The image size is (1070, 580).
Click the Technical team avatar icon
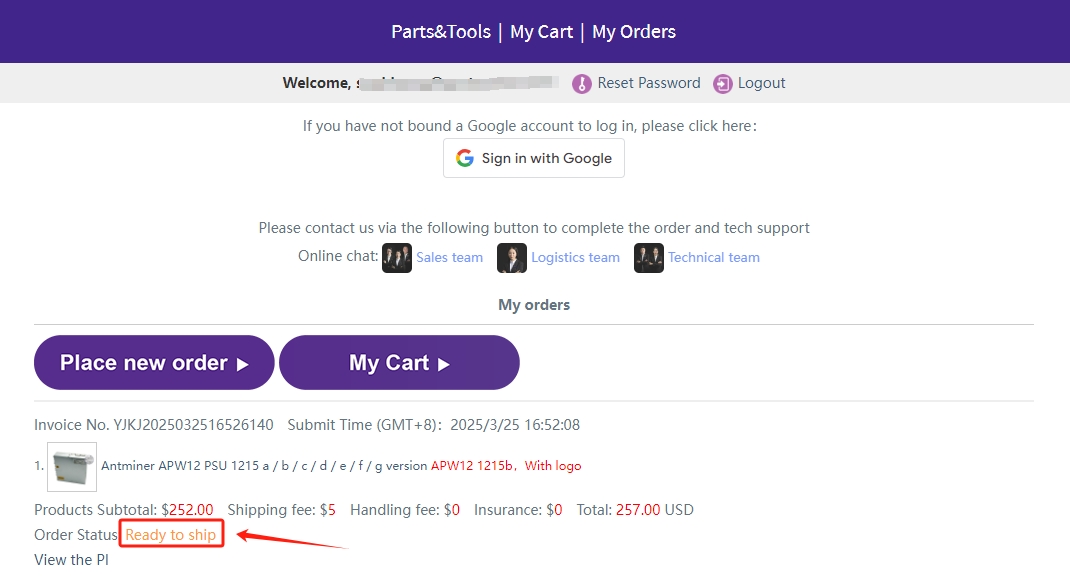pos(649,258)
